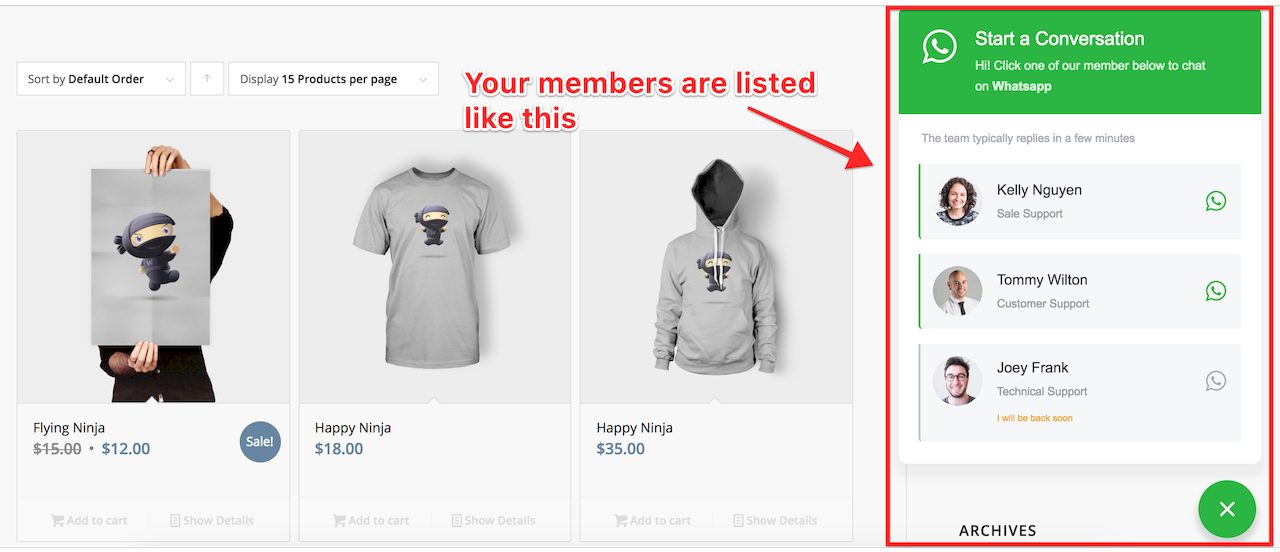Open $35.00 Happy Ninja hoodie title
1280x552 pixels.
(x=634, y=428)
